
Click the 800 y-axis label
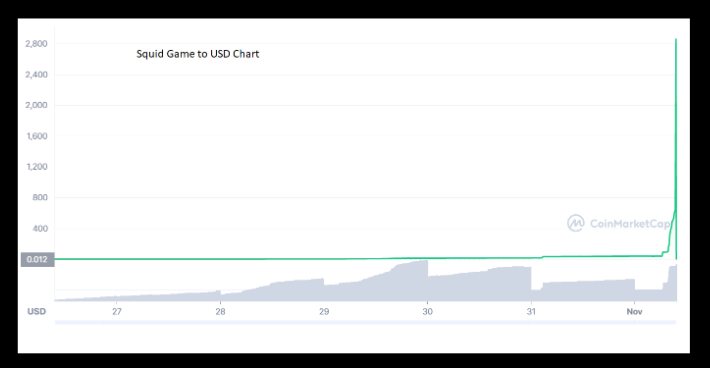[39, 197]
